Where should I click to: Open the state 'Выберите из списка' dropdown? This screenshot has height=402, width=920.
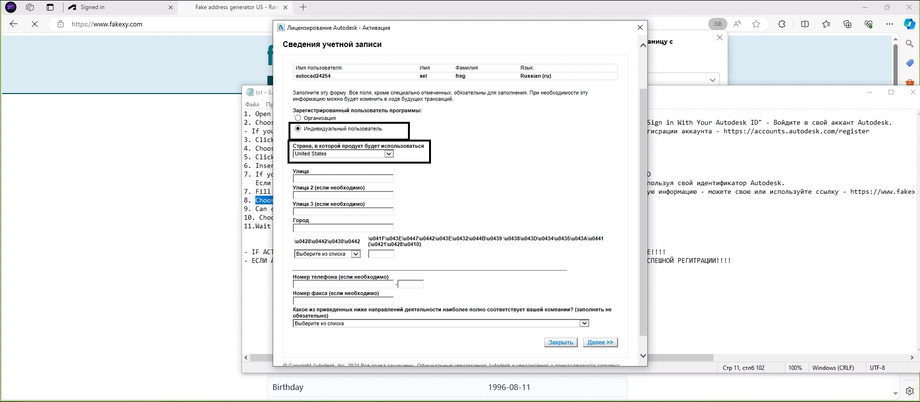point(327,254)
